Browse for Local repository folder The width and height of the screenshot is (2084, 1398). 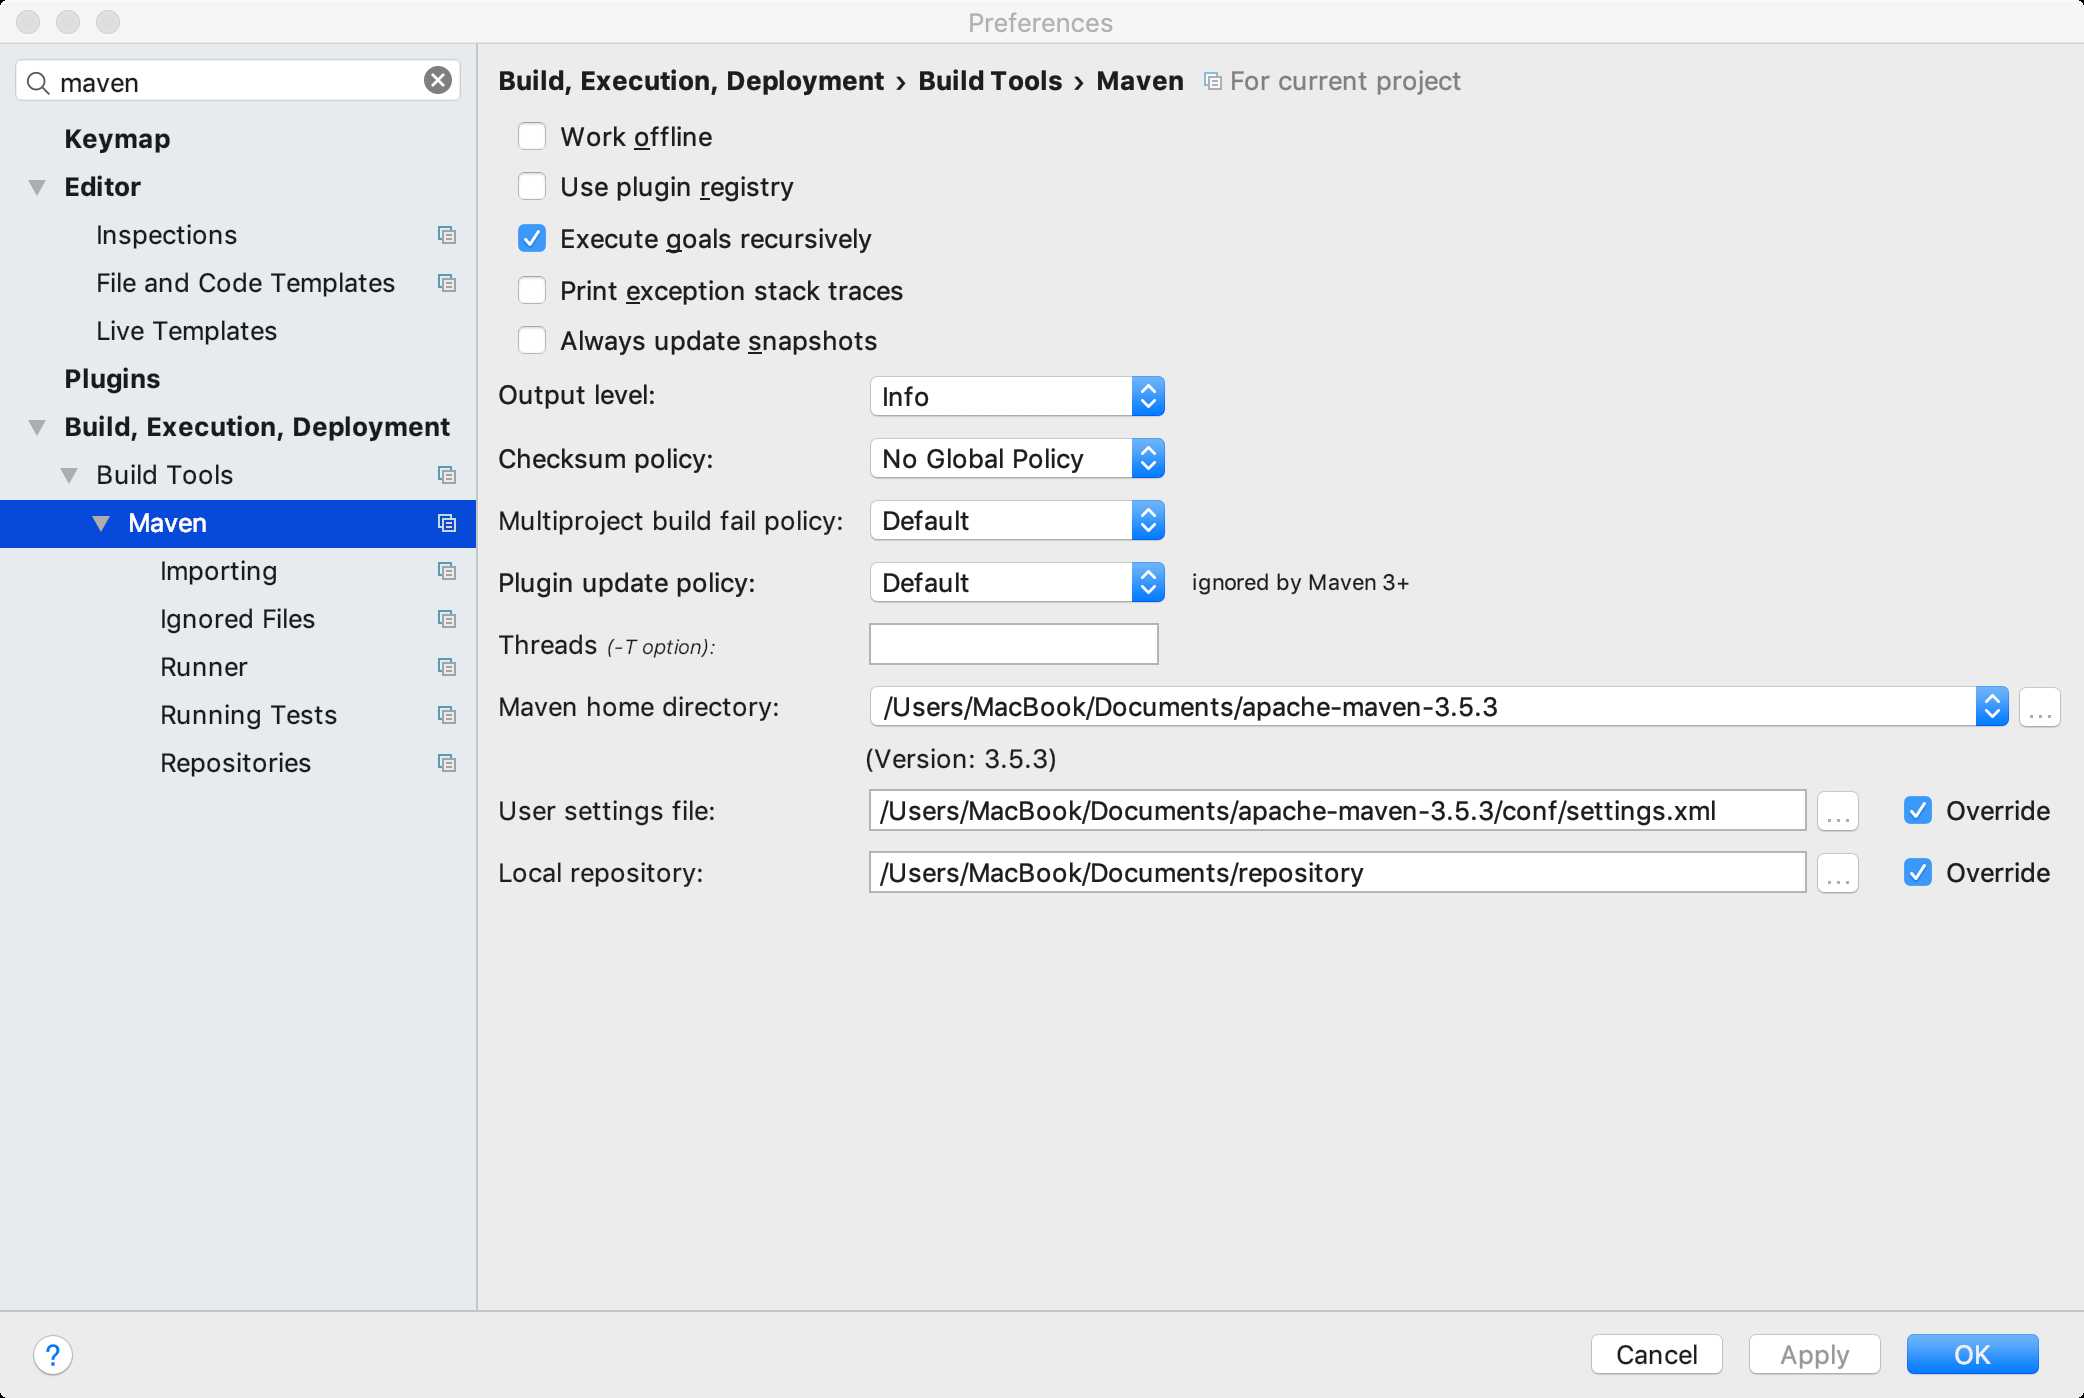tap(1838, 873)
